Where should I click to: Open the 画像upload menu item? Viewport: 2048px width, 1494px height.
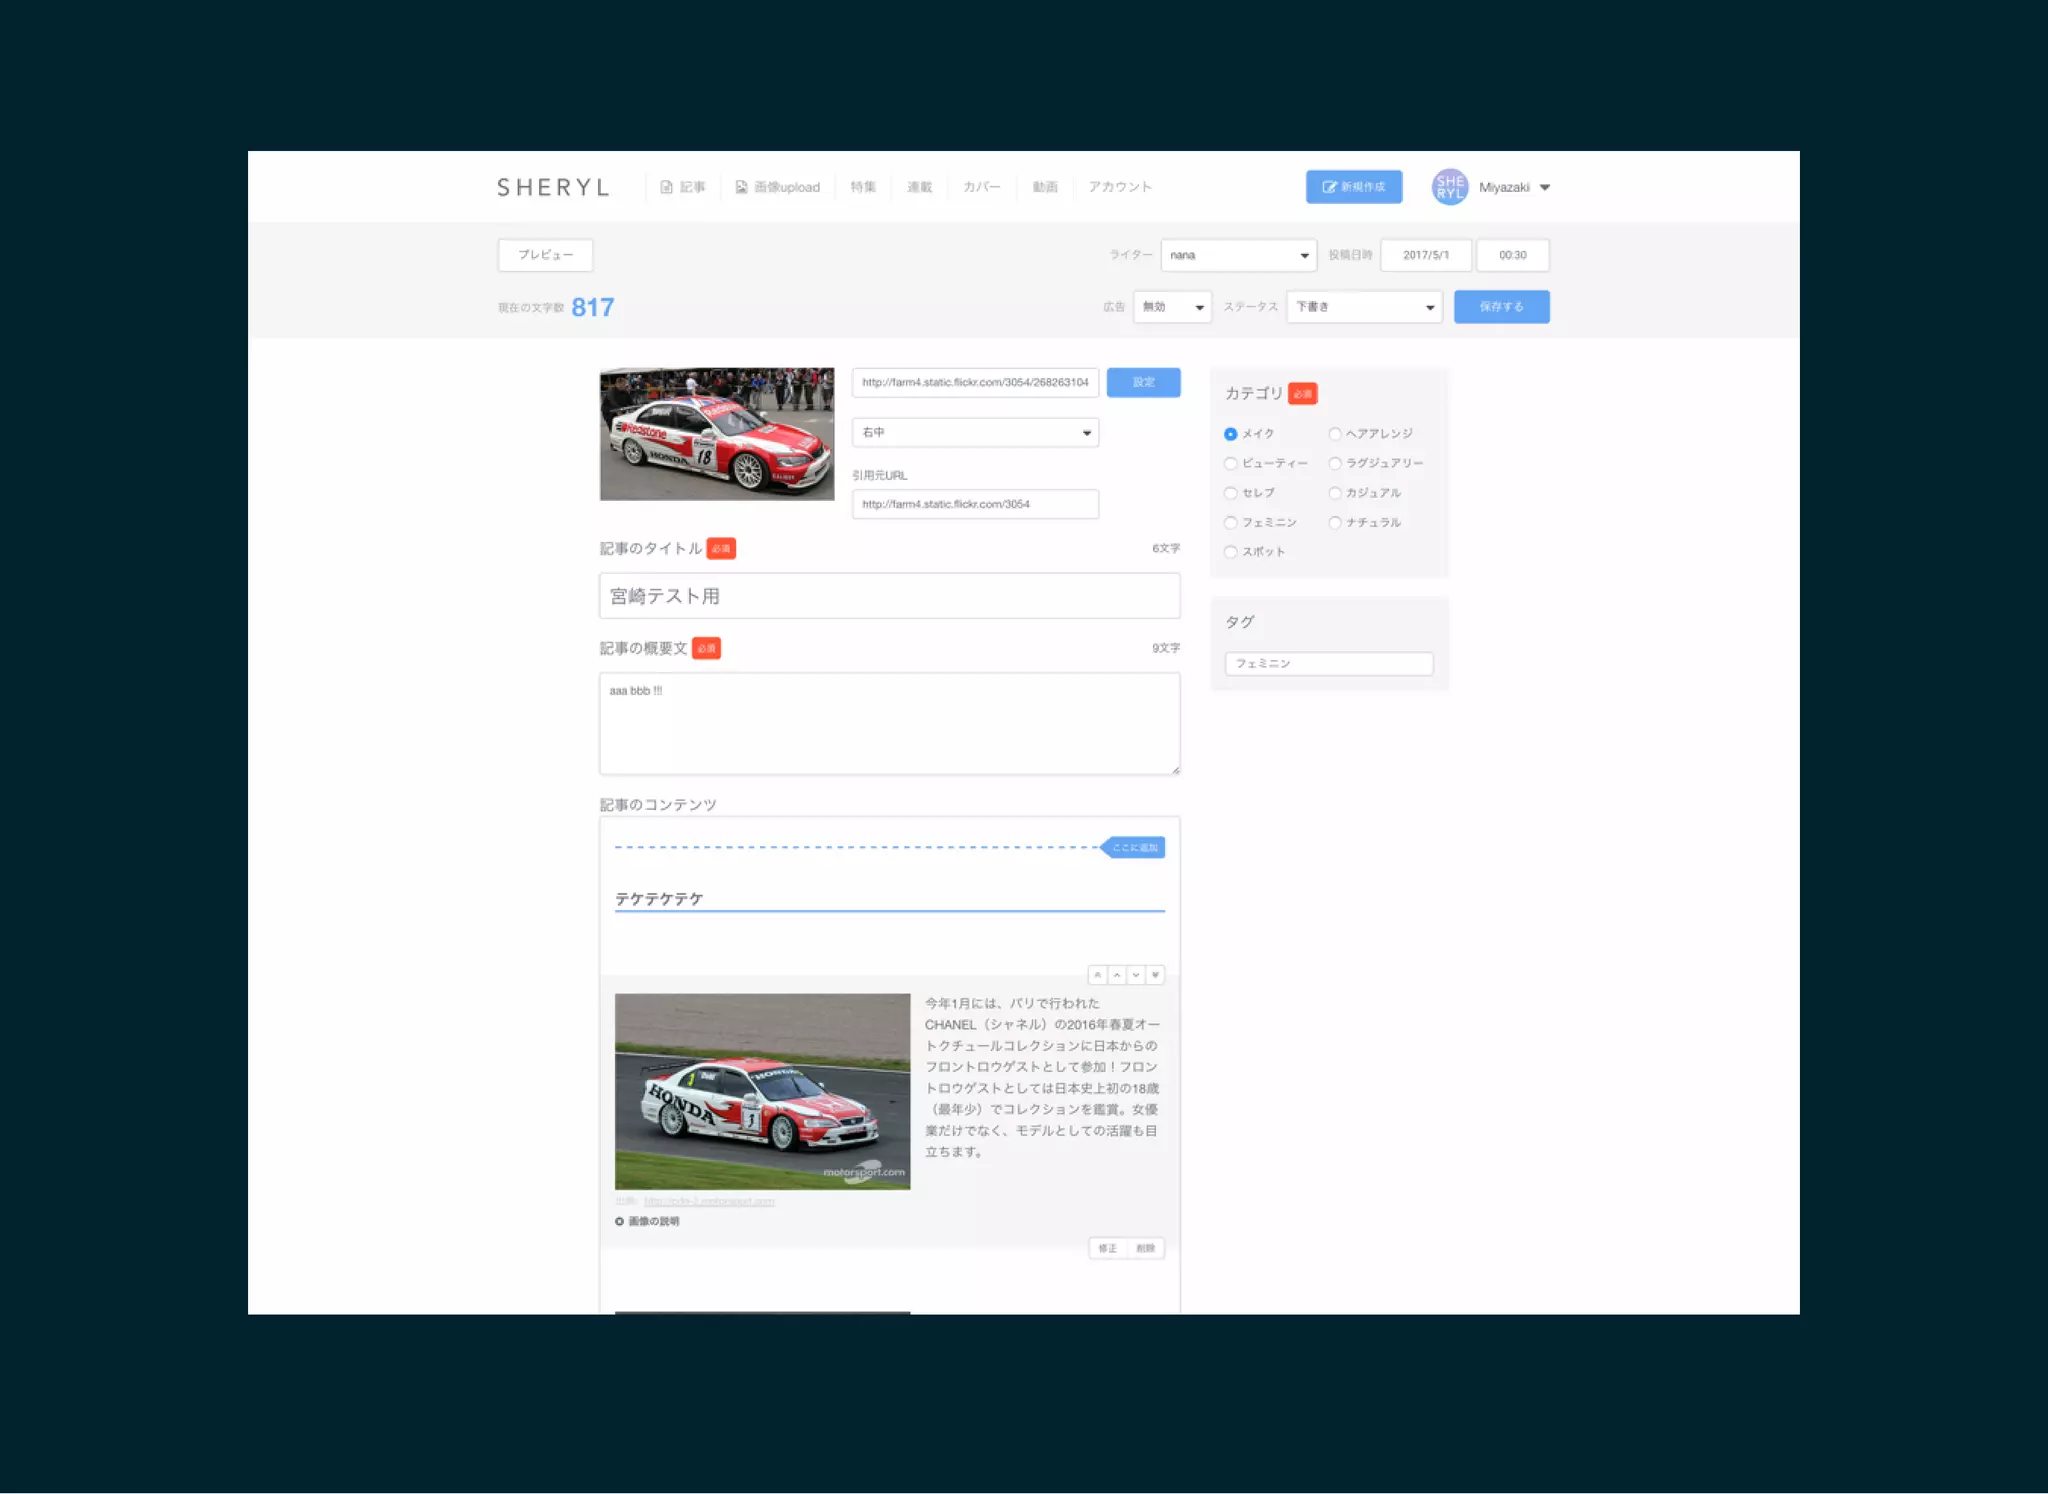pos(778,187)
